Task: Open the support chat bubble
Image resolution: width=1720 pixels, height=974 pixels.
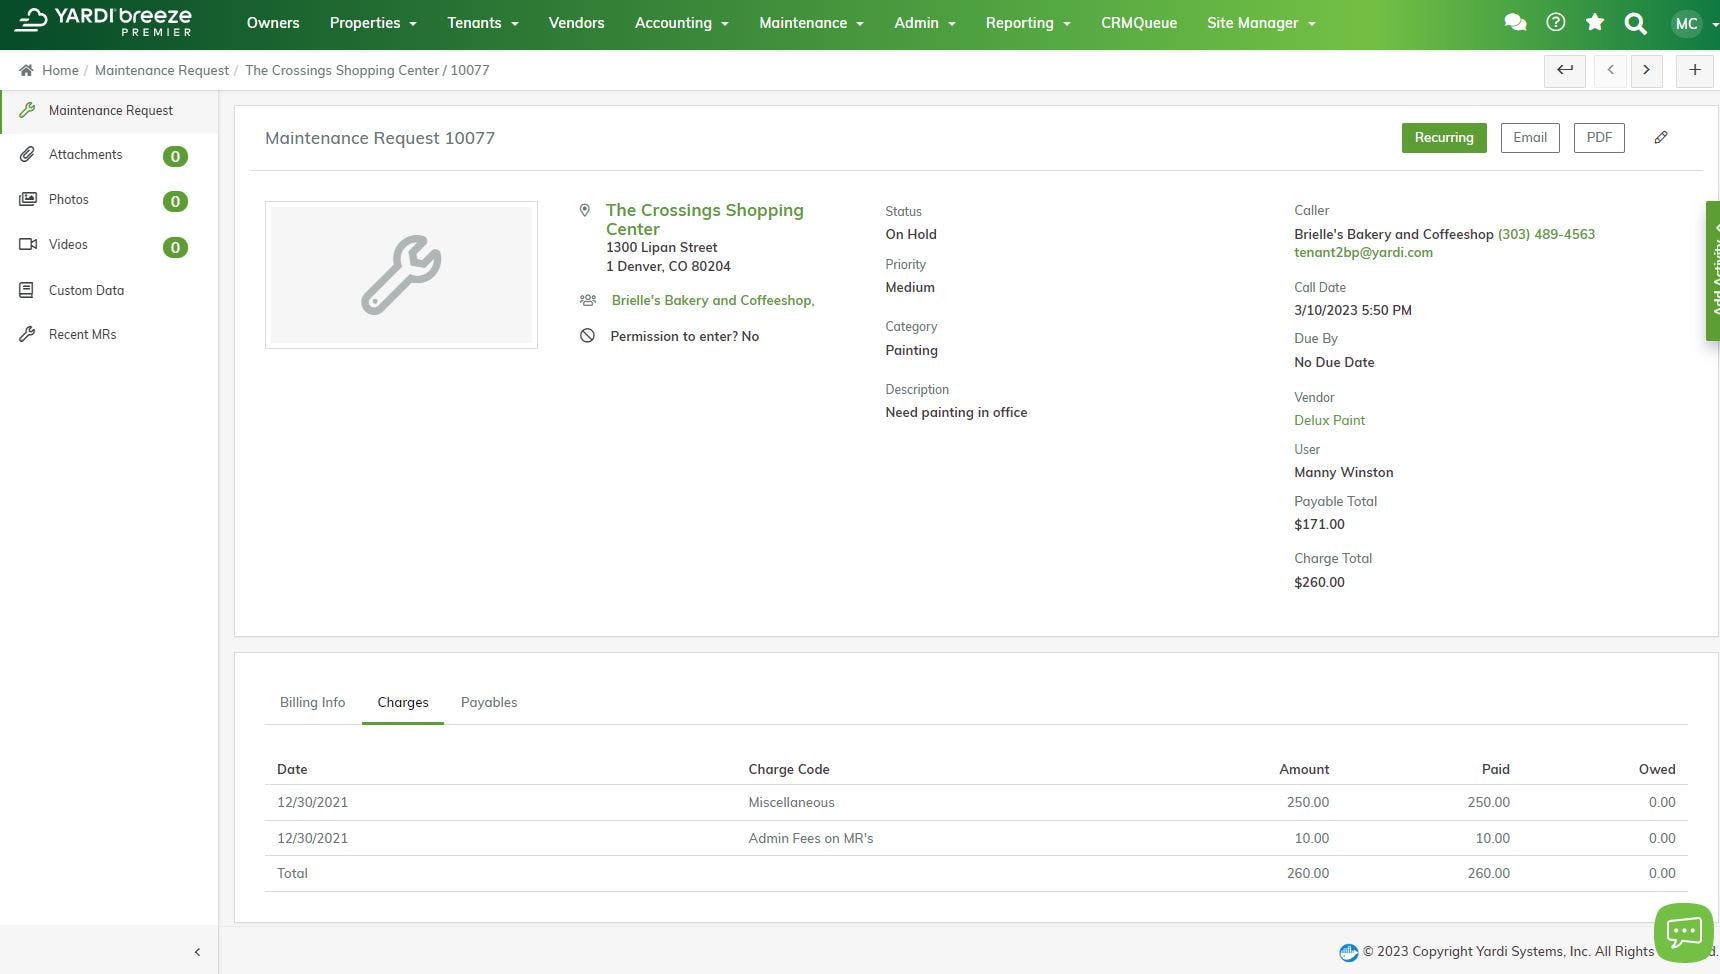Action: pyautogui.click(x=1684, y=931)
